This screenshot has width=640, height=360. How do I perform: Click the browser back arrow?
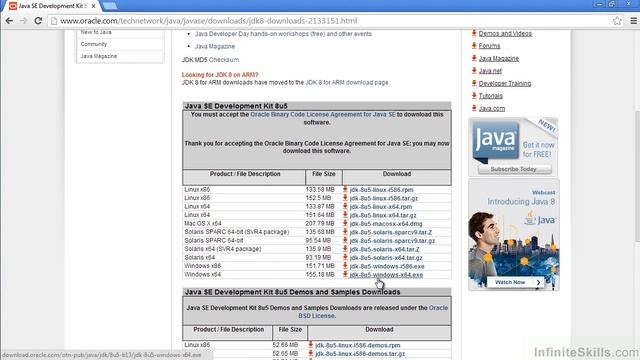tap(9, 20)
